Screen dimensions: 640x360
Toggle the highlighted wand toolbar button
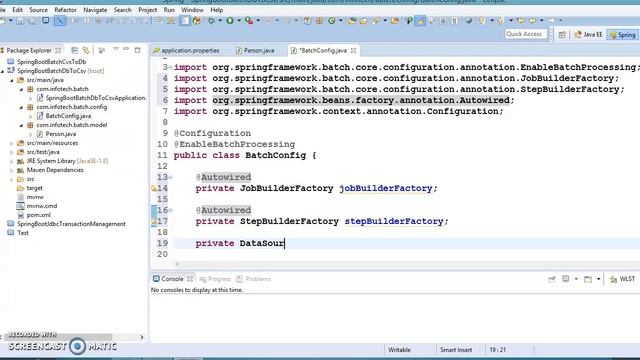click(60, 20)
